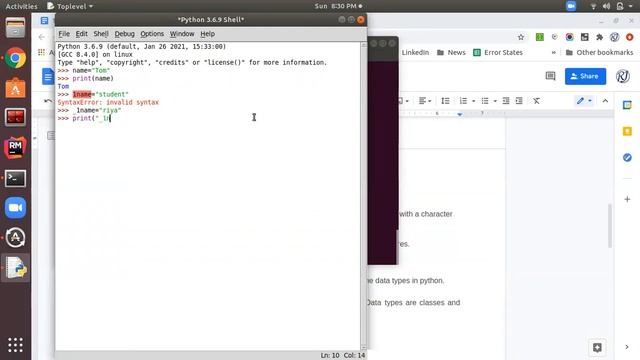
Task: Open the Window menu in IDLE
Action: tap(182, 34)
